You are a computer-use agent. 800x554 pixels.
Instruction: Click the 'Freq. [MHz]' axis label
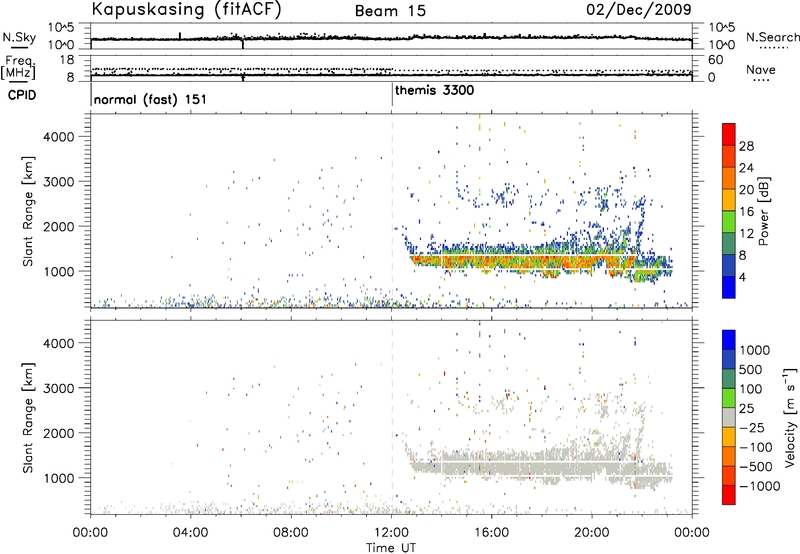click(x=18, y=67)
